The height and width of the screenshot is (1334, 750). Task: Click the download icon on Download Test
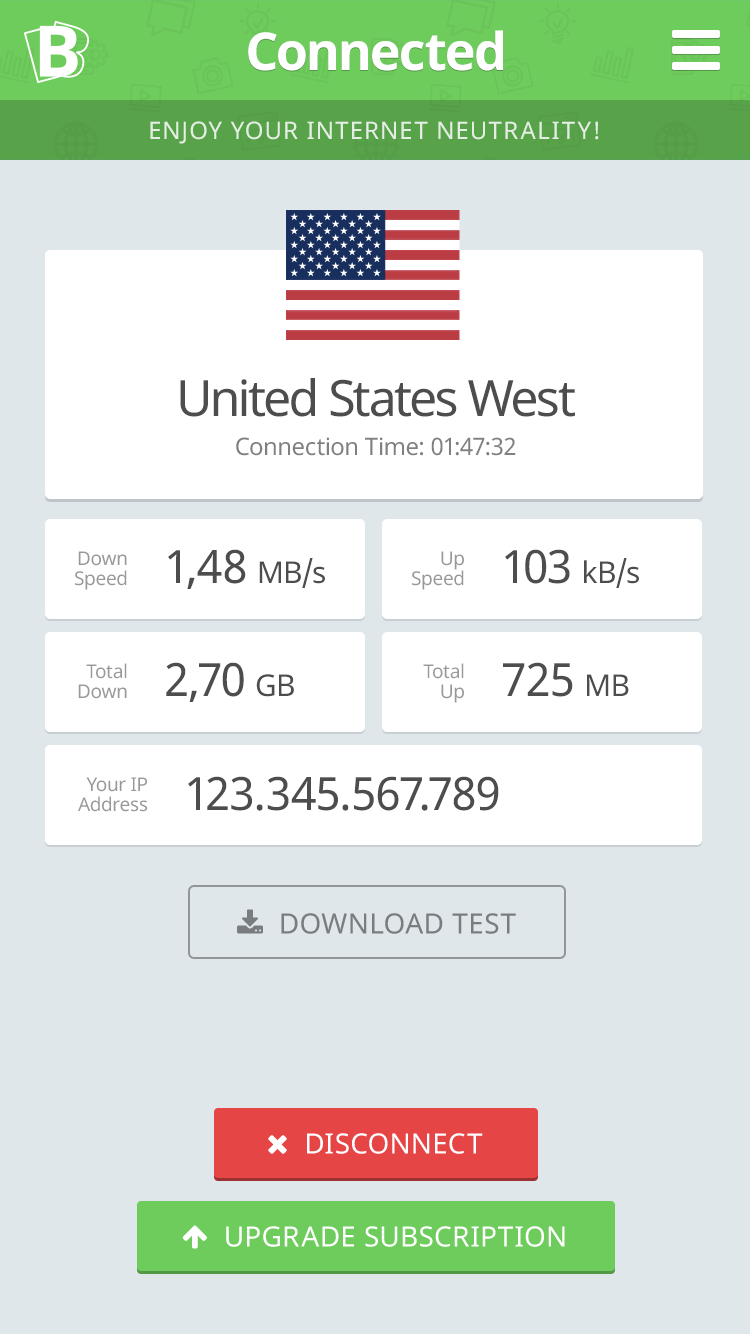coord(250,923)
